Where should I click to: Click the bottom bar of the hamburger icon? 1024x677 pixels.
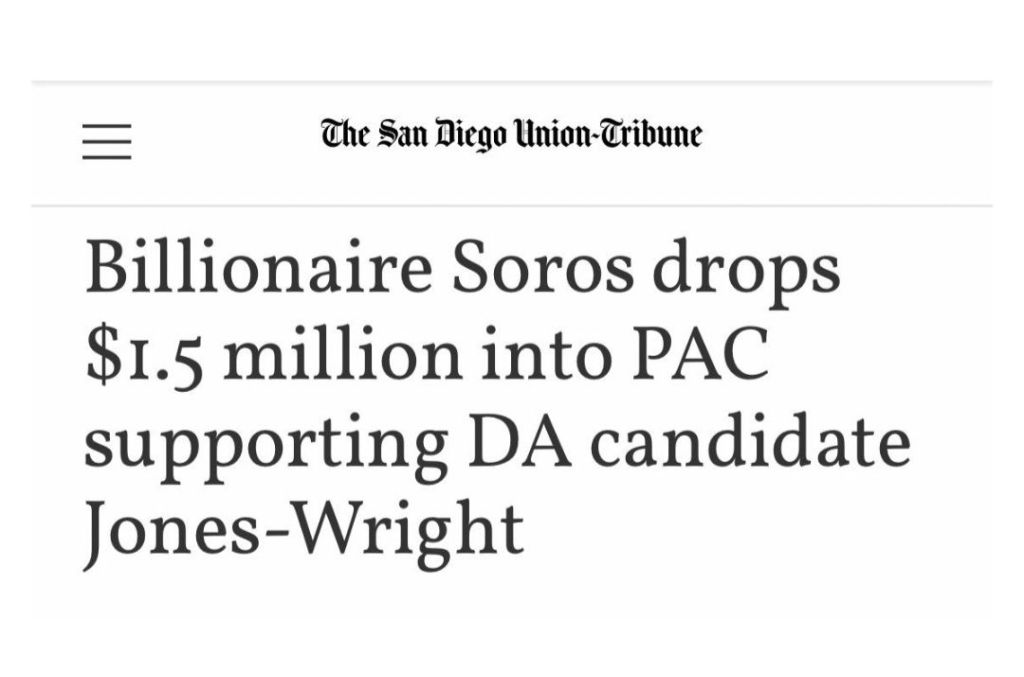[x=107, y=157]
